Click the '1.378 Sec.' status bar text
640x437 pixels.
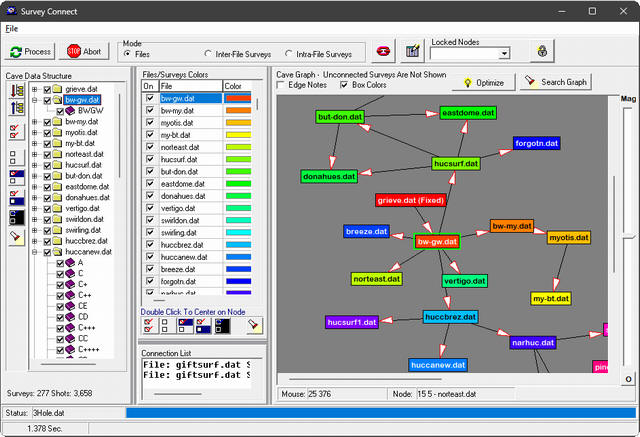pyautogui.click(x=44, y=428)
